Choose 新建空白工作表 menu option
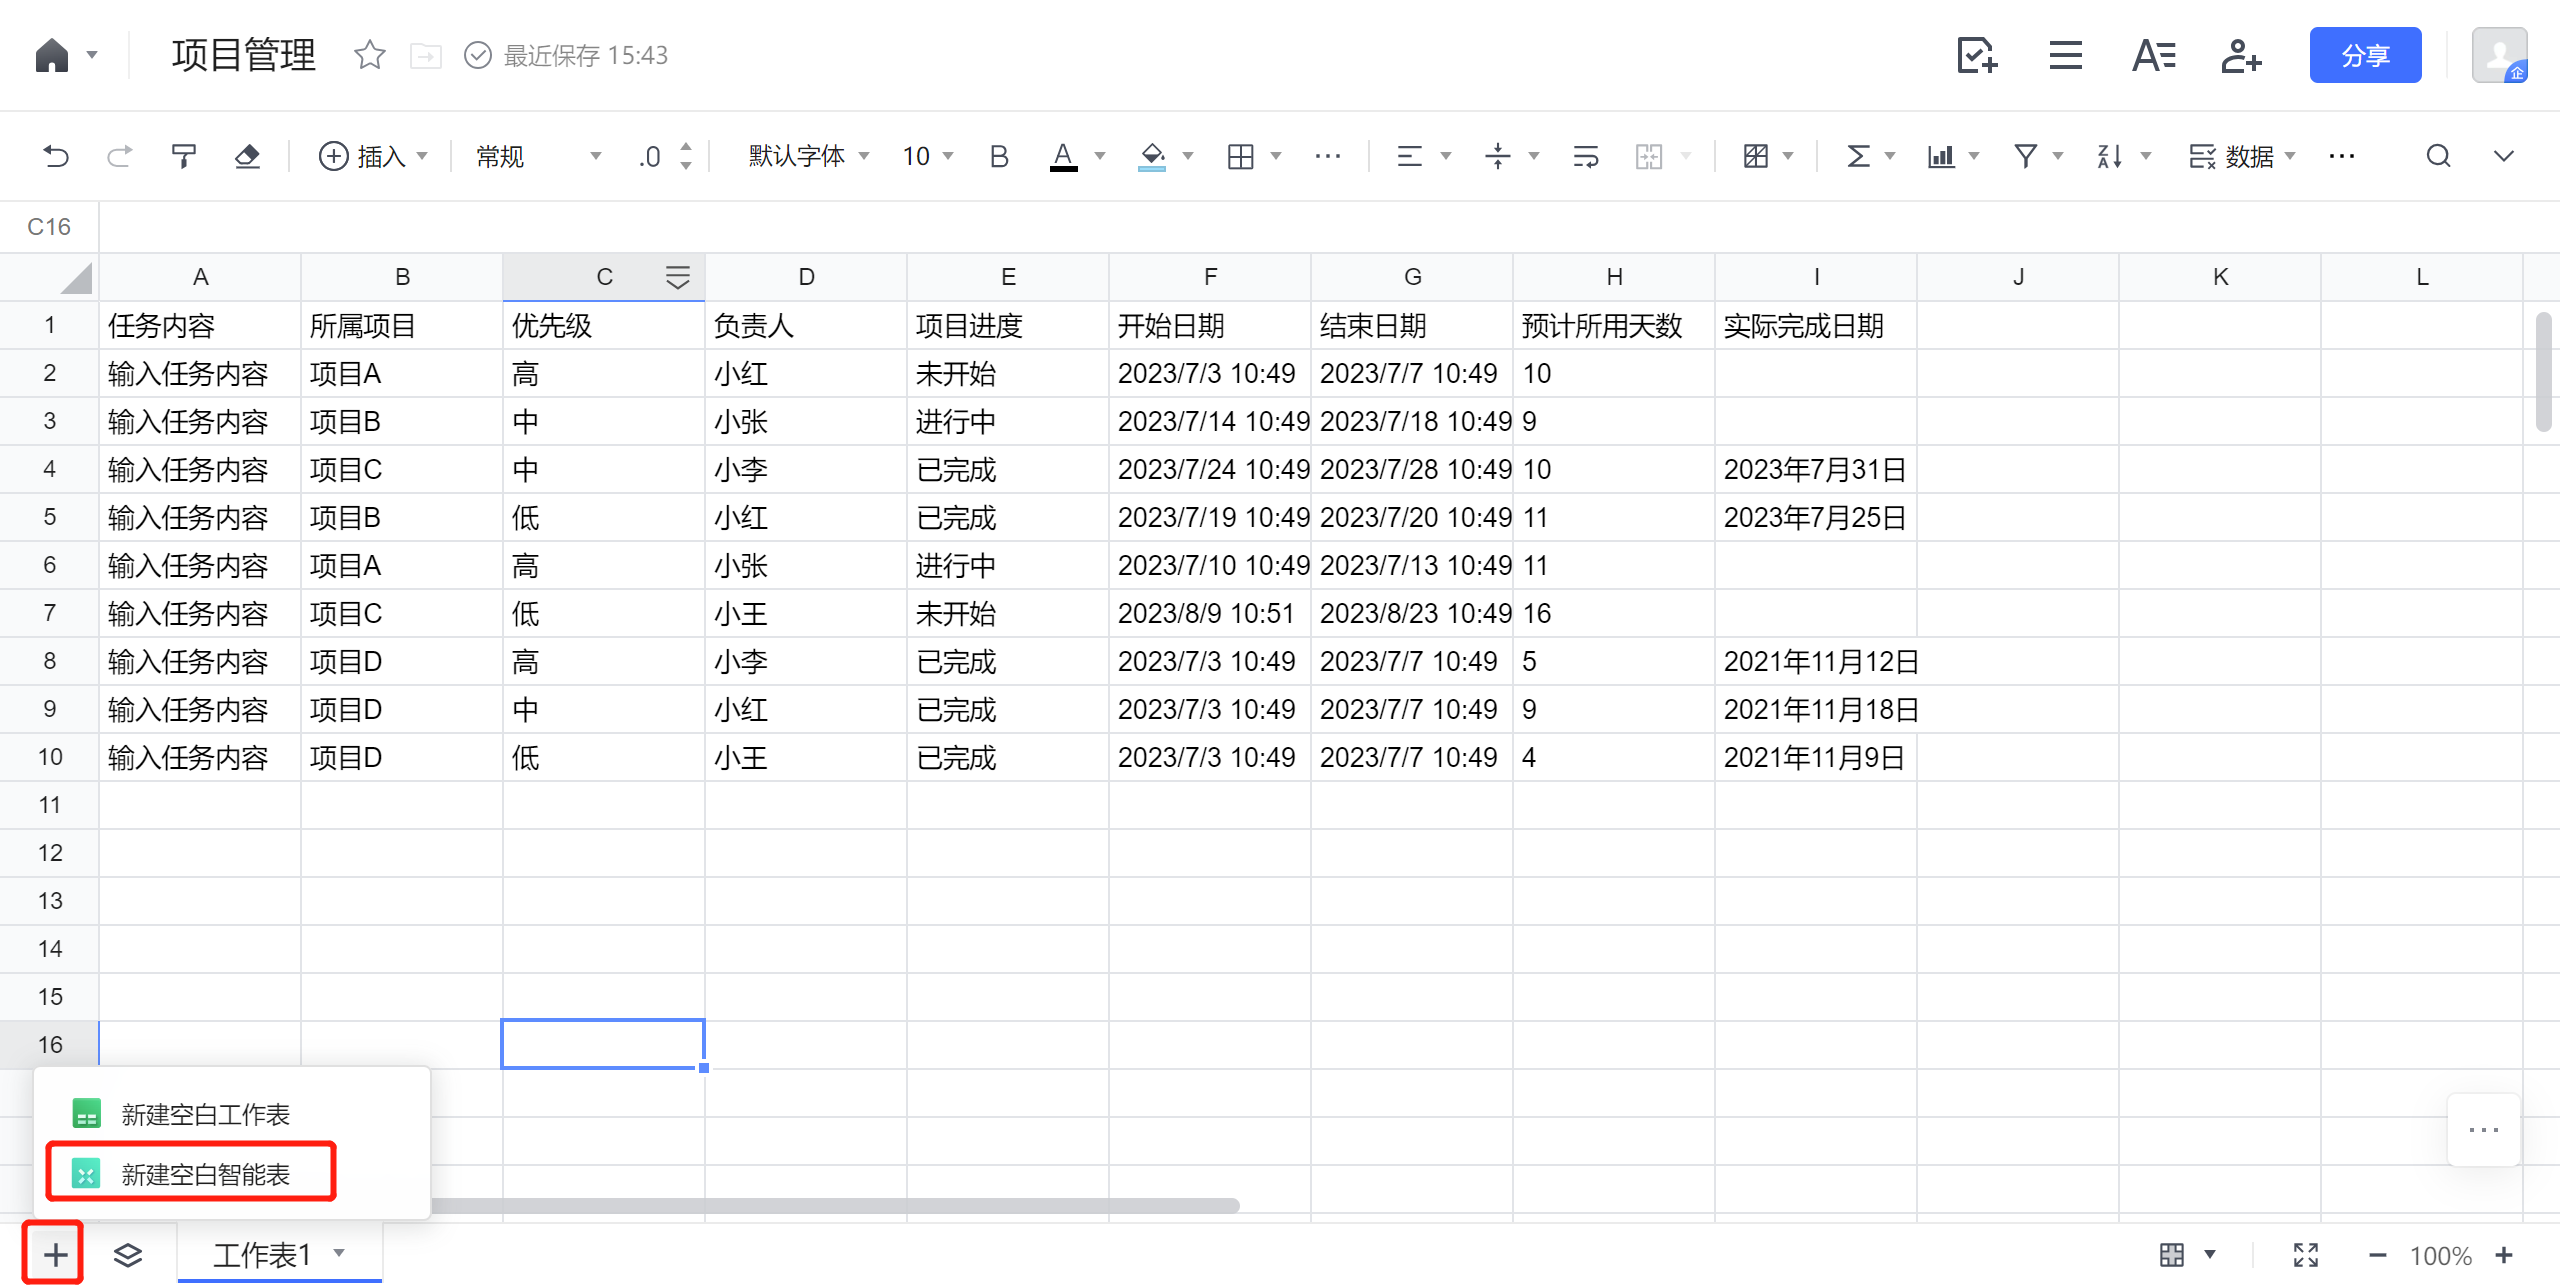Screen dimensions: 2560x1286 (205, 1114)
